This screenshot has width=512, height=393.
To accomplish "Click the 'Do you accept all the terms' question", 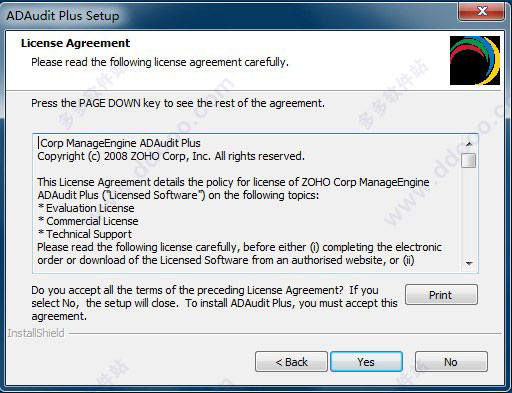I will 214,303.
